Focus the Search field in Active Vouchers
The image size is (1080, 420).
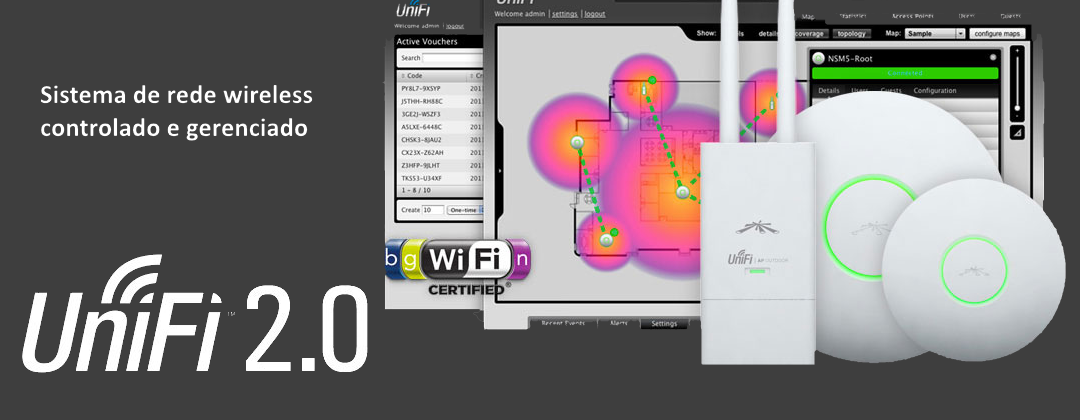[453, 59]
